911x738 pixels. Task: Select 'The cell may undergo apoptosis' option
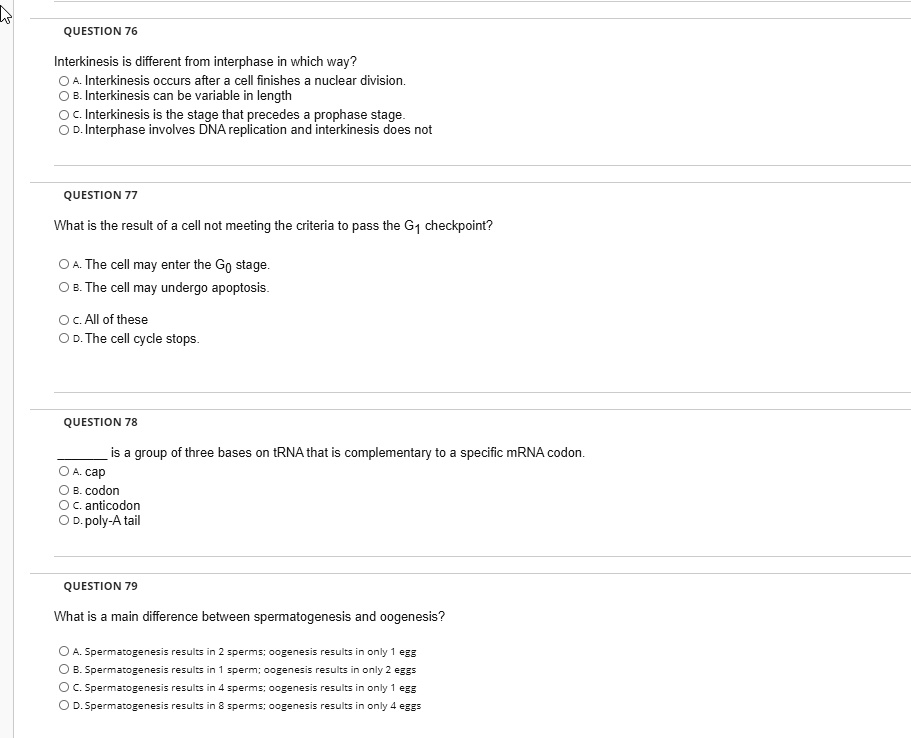pos(64,288)
